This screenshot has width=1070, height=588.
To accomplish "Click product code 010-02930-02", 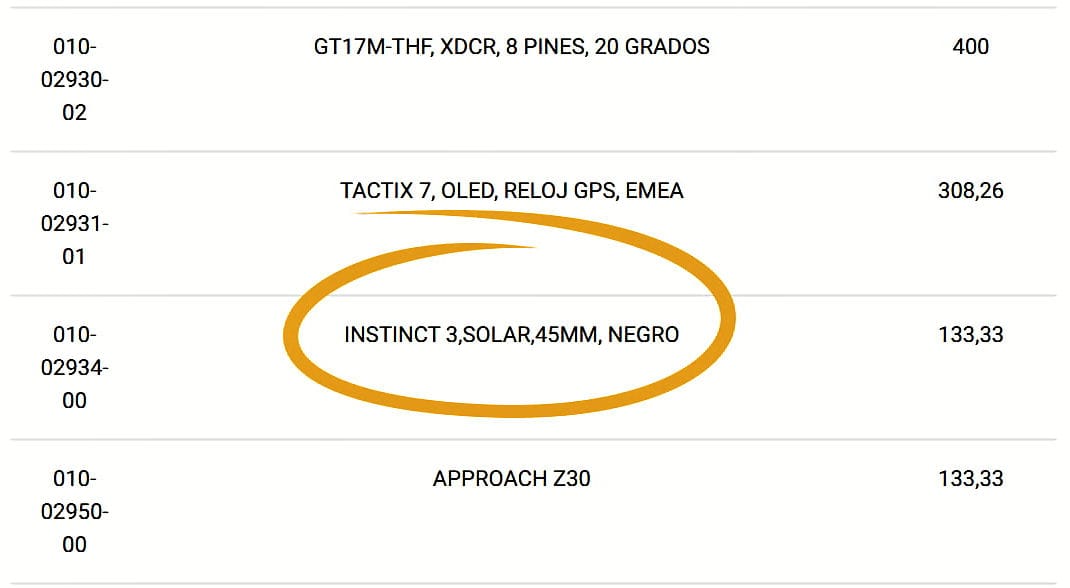I will (75, 79).
